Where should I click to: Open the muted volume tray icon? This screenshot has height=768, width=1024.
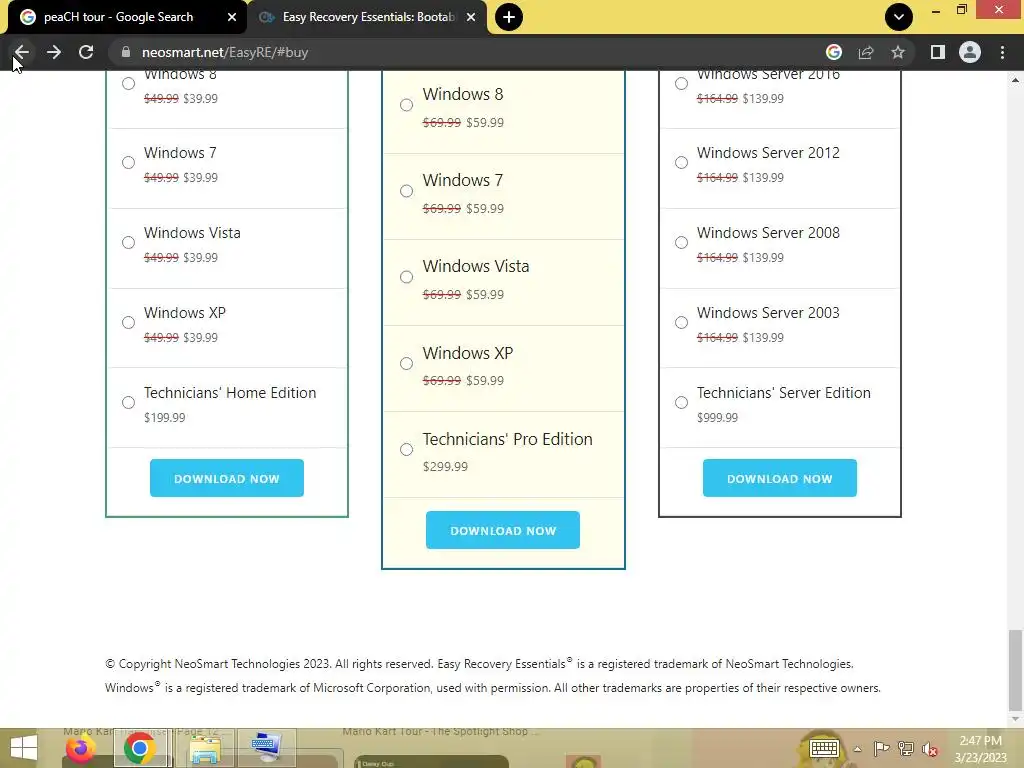930,749
